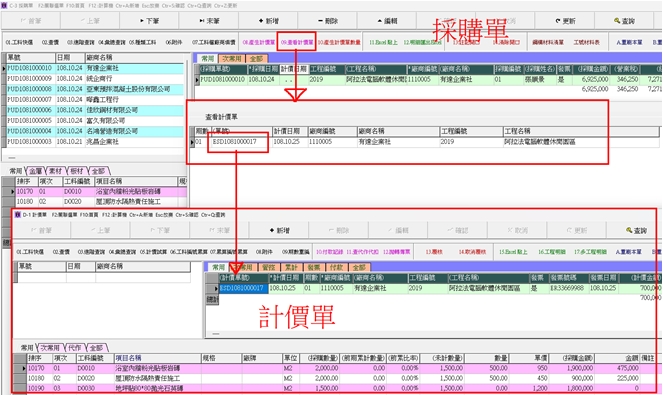Click 刪除 button in 採購單 window
The height and width of the screenshot is (395, 663).
[328, 21]
